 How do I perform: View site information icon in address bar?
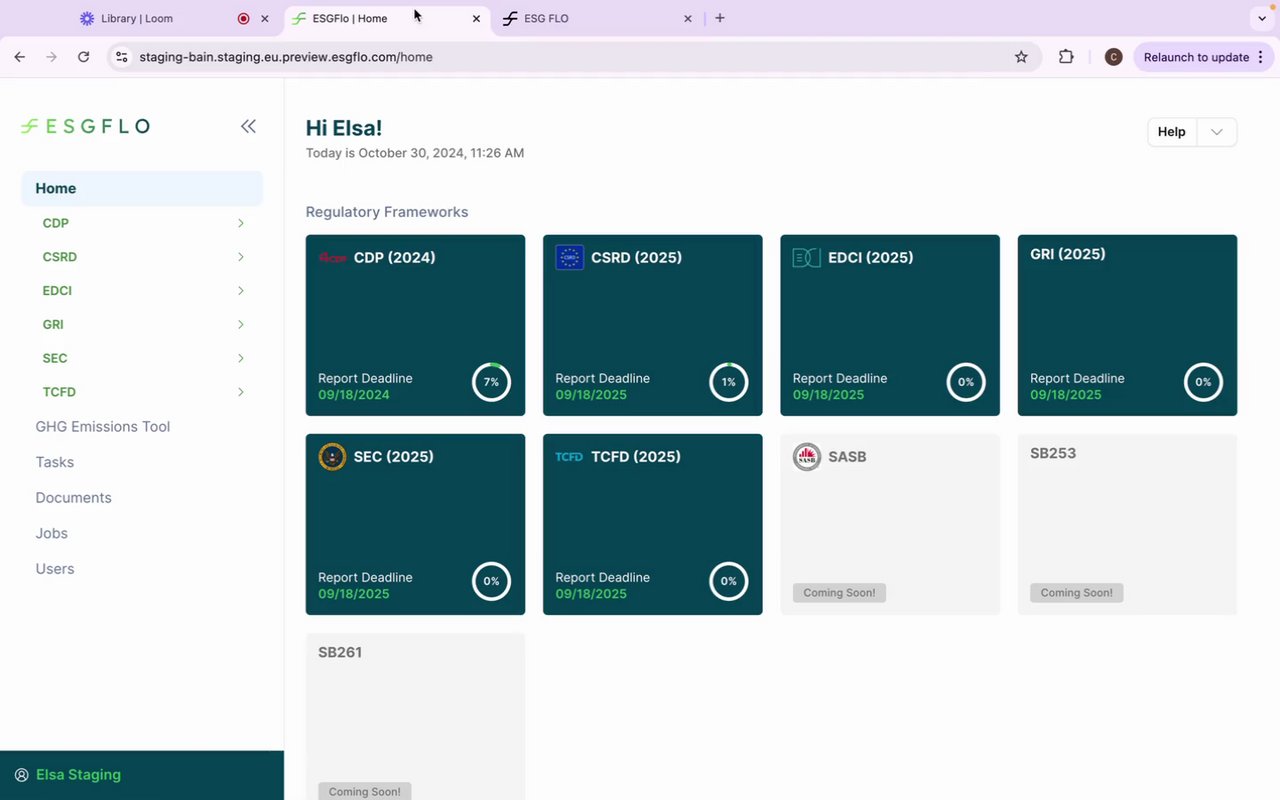[121, 57]
